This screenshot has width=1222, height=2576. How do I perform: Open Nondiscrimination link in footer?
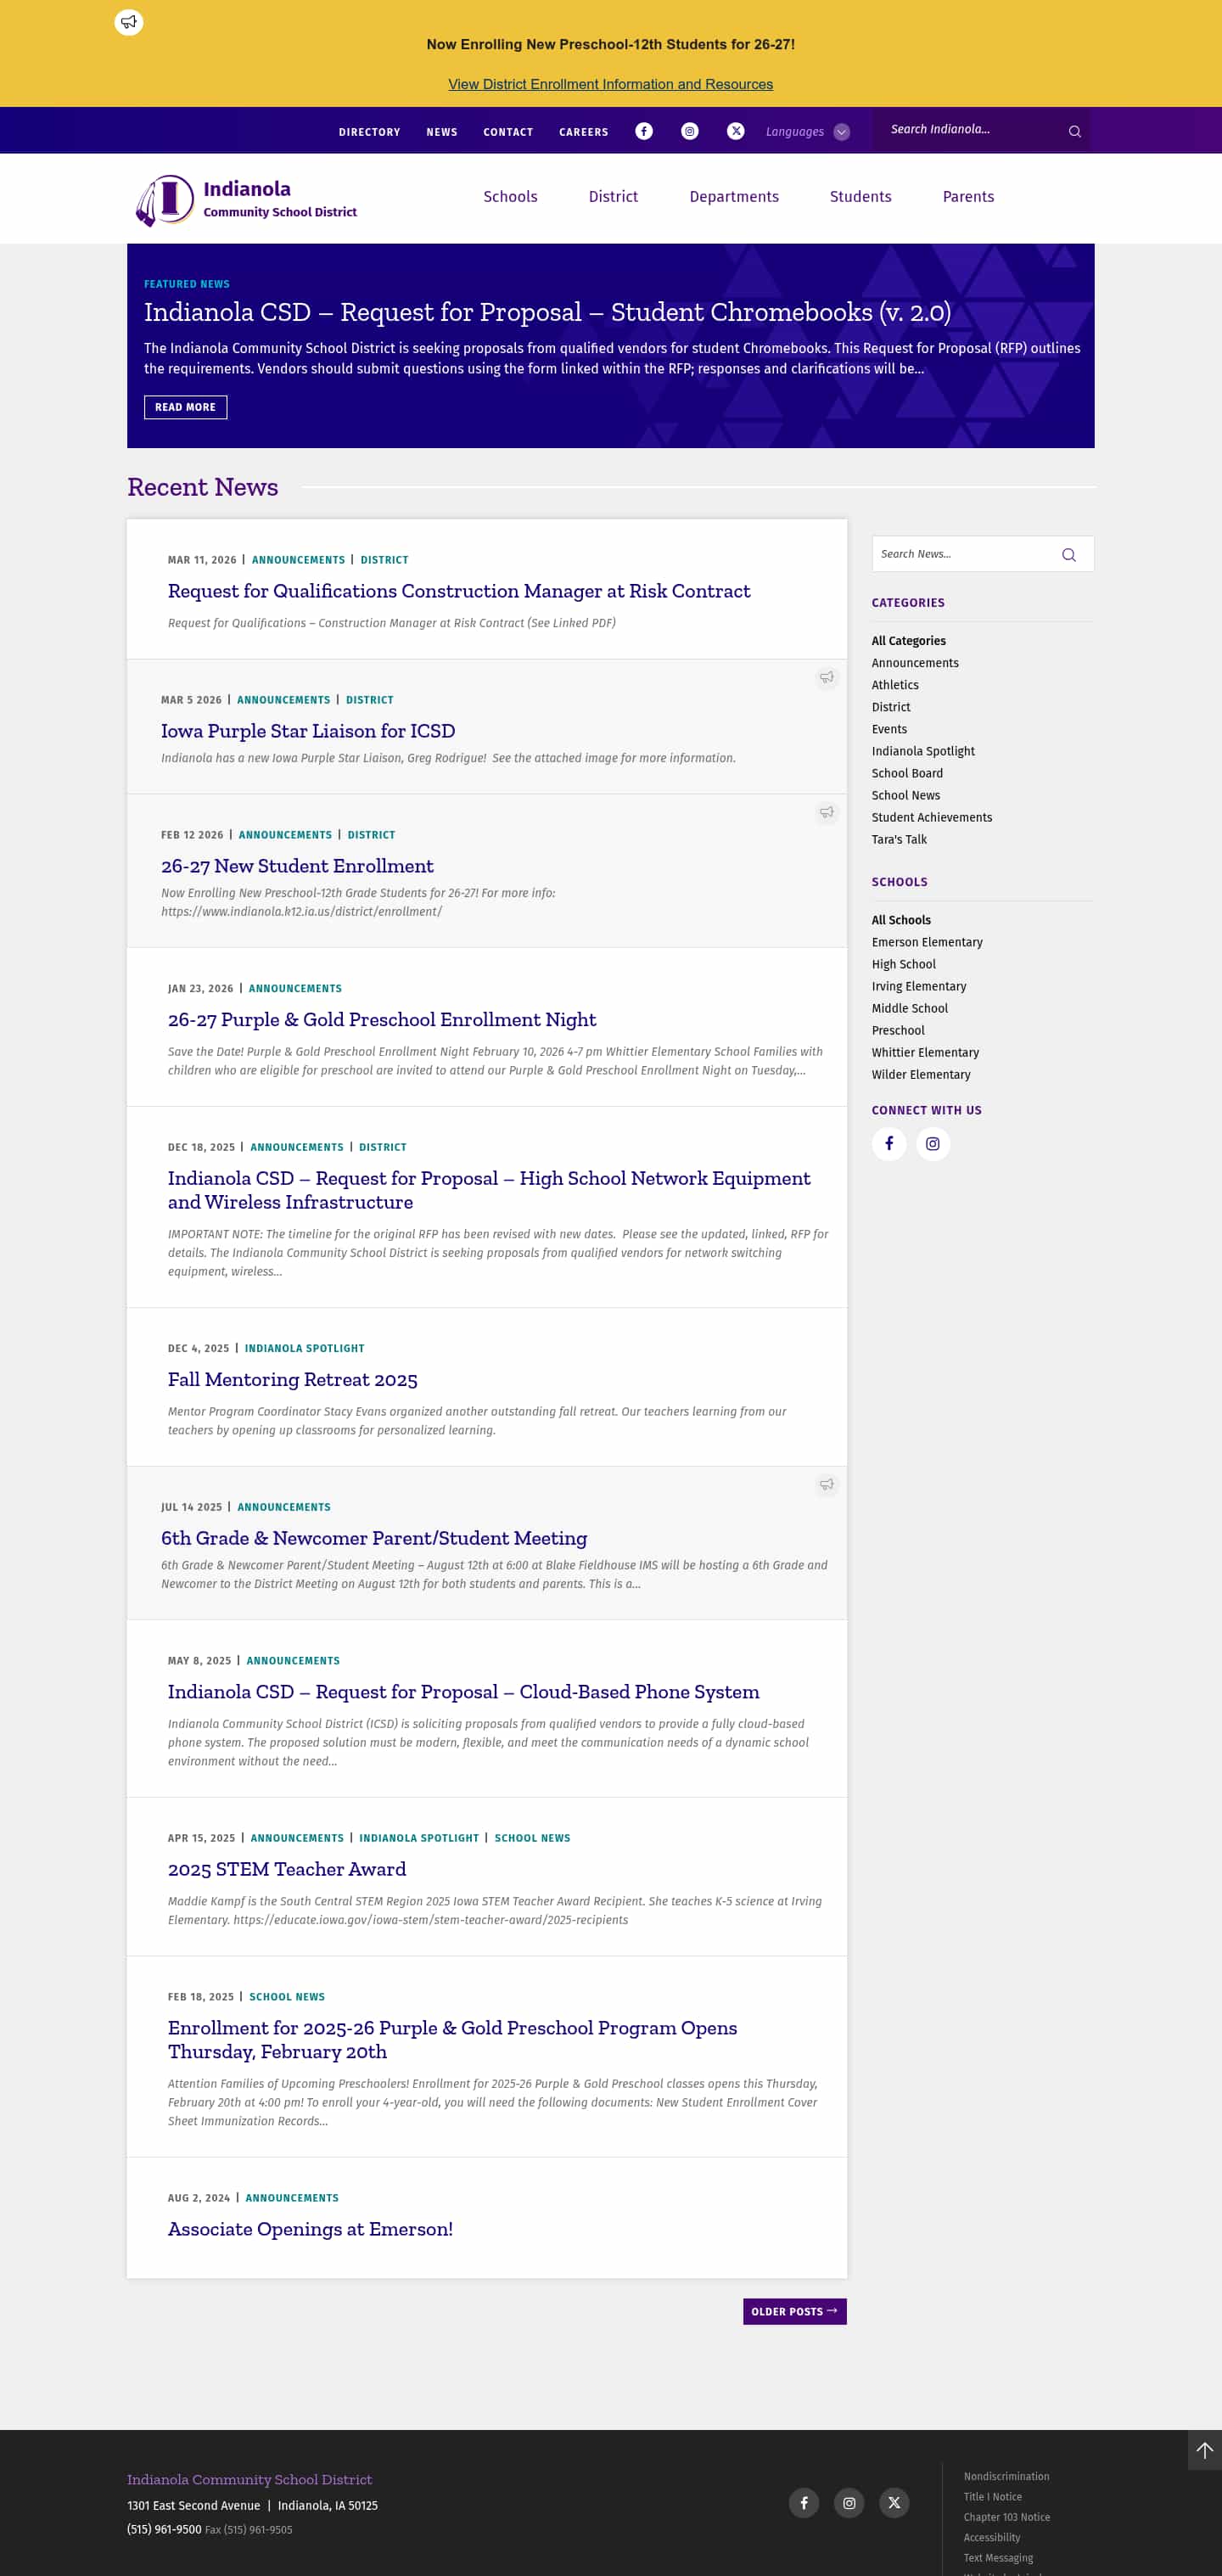1006,2476
